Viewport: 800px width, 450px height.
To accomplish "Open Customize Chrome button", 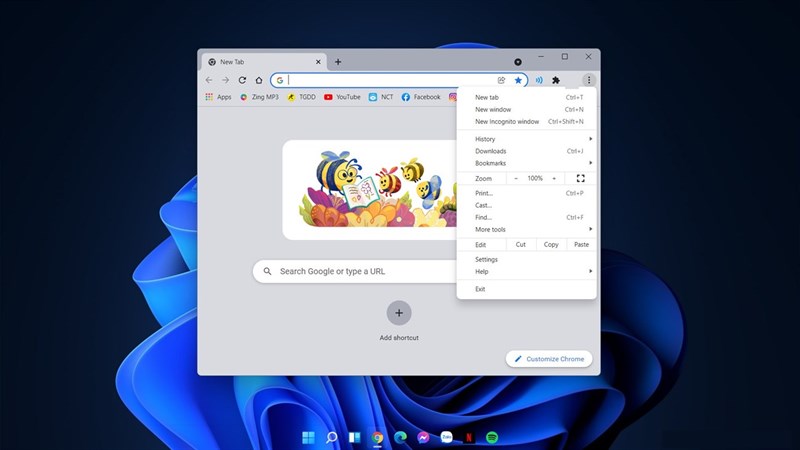I will pyautogui.click(x=549, y=359).
